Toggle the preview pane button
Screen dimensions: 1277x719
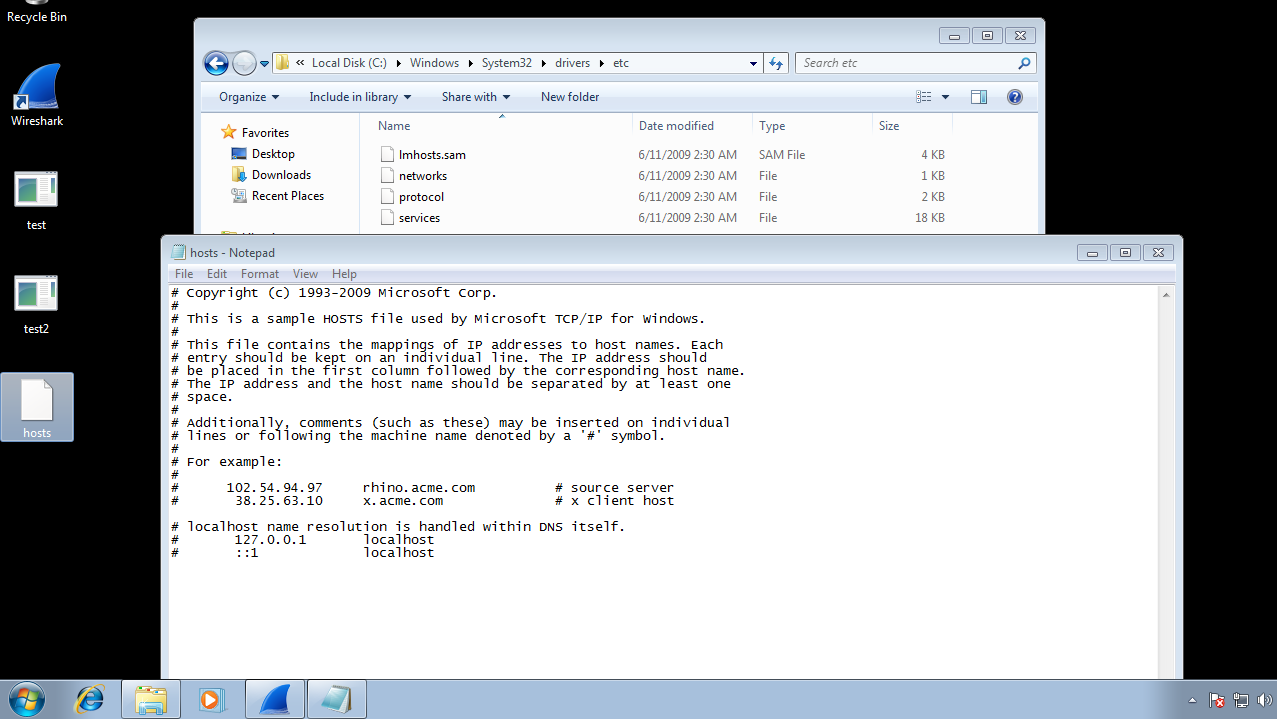[979, 97]
